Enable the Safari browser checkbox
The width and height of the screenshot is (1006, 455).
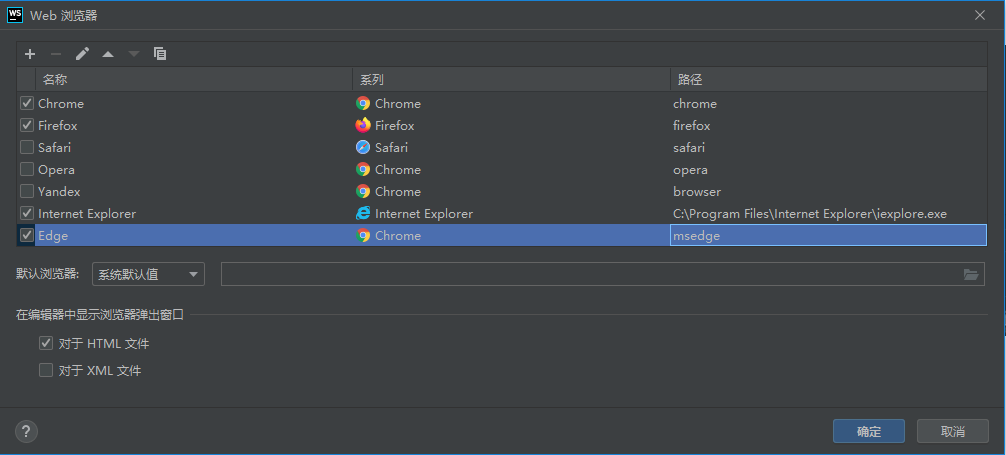[x=27, y=148]
